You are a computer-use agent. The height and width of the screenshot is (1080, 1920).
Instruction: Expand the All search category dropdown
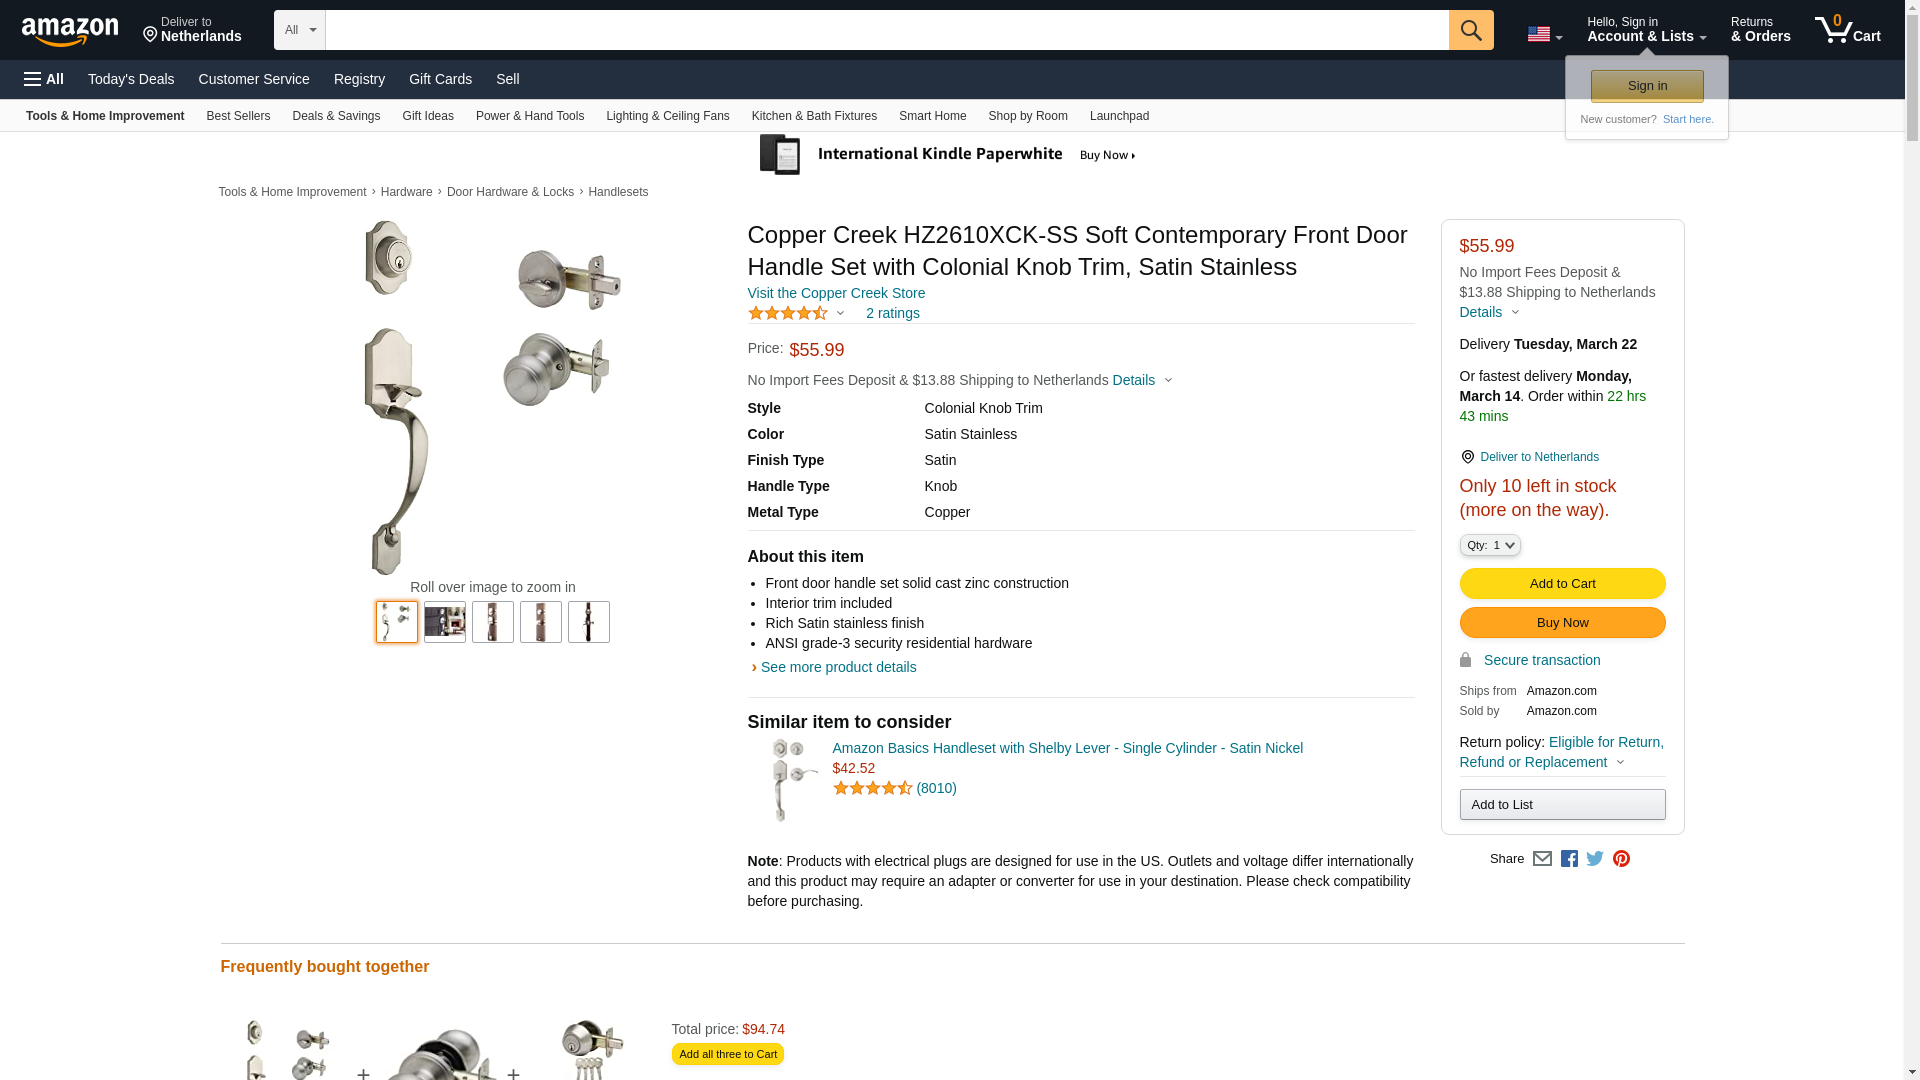tap(300, 30)
